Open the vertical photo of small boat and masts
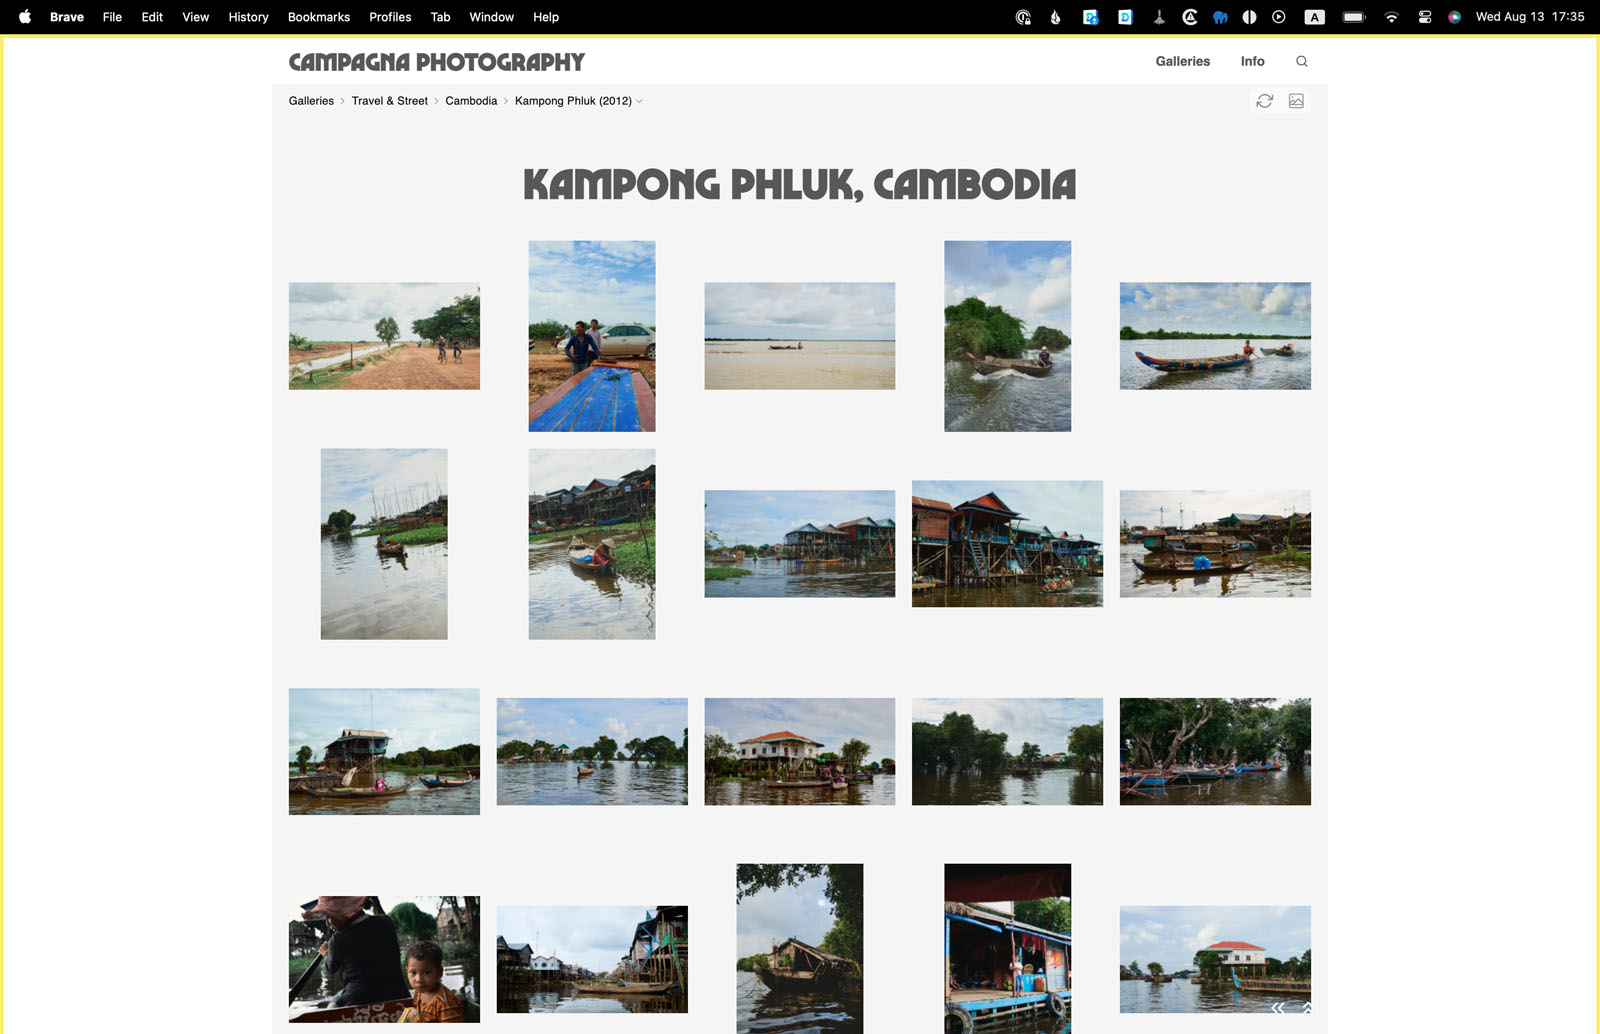 coord(384,544)
